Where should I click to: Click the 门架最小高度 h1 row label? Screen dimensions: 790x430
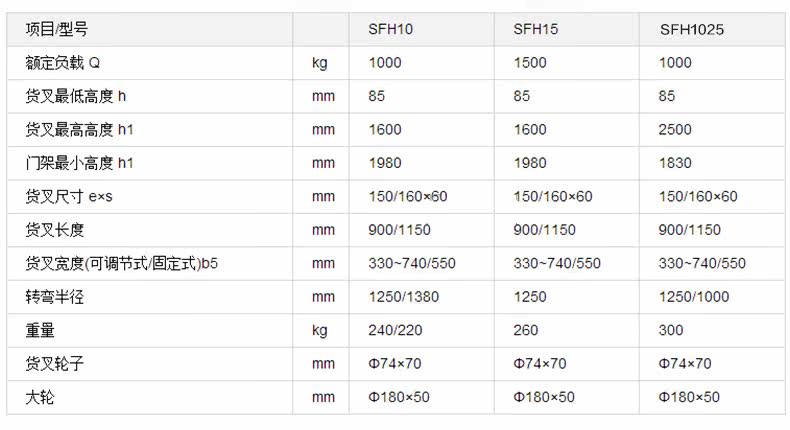(x=79, y=163)
